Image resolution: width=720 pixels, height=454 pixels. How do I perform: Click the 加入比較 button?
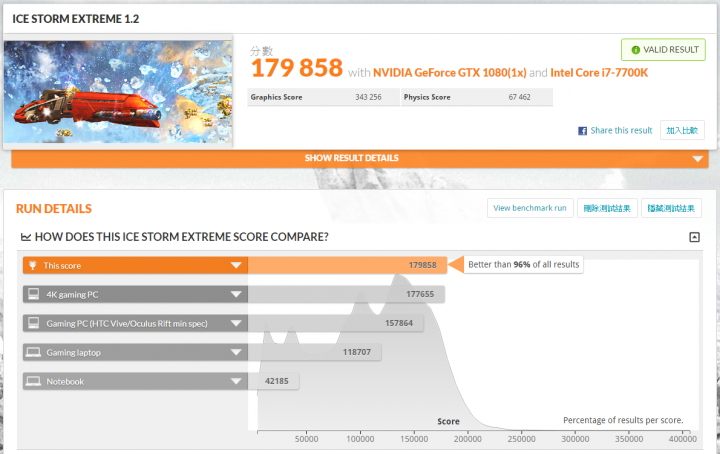point(682,130)
